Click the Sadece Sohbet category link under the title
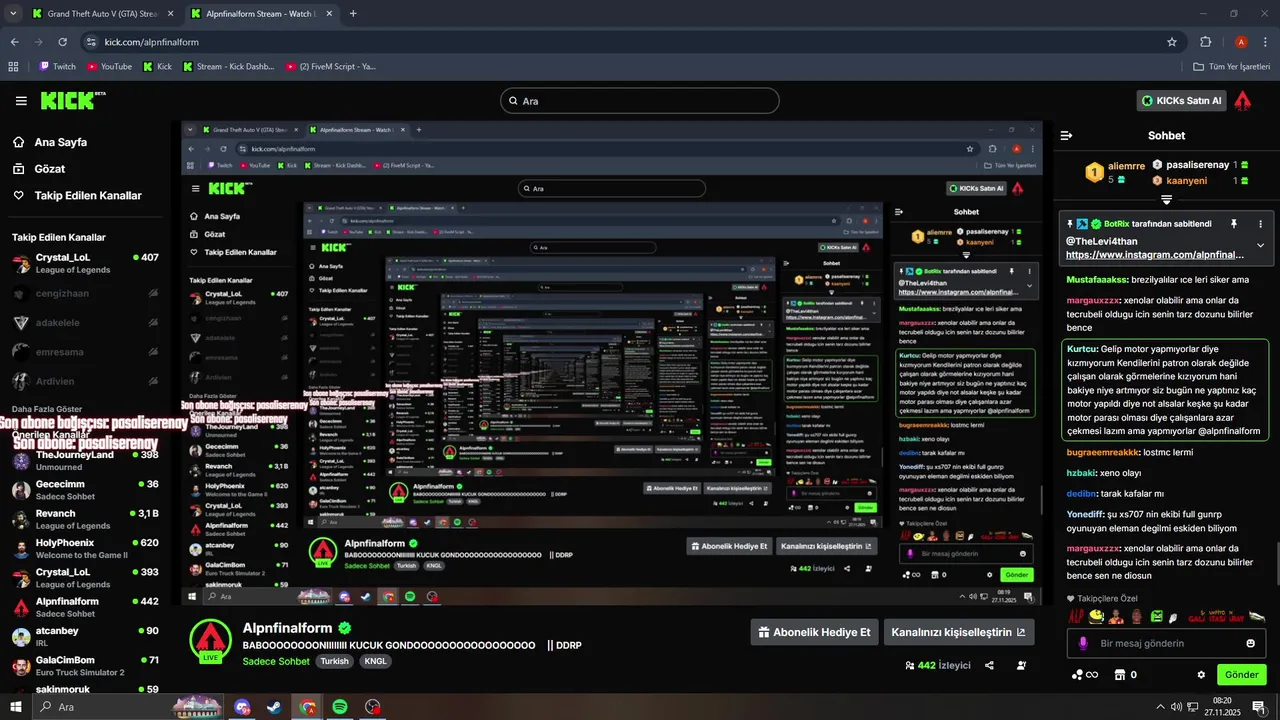Viewport: 1280px width, 720px height. 276,661
